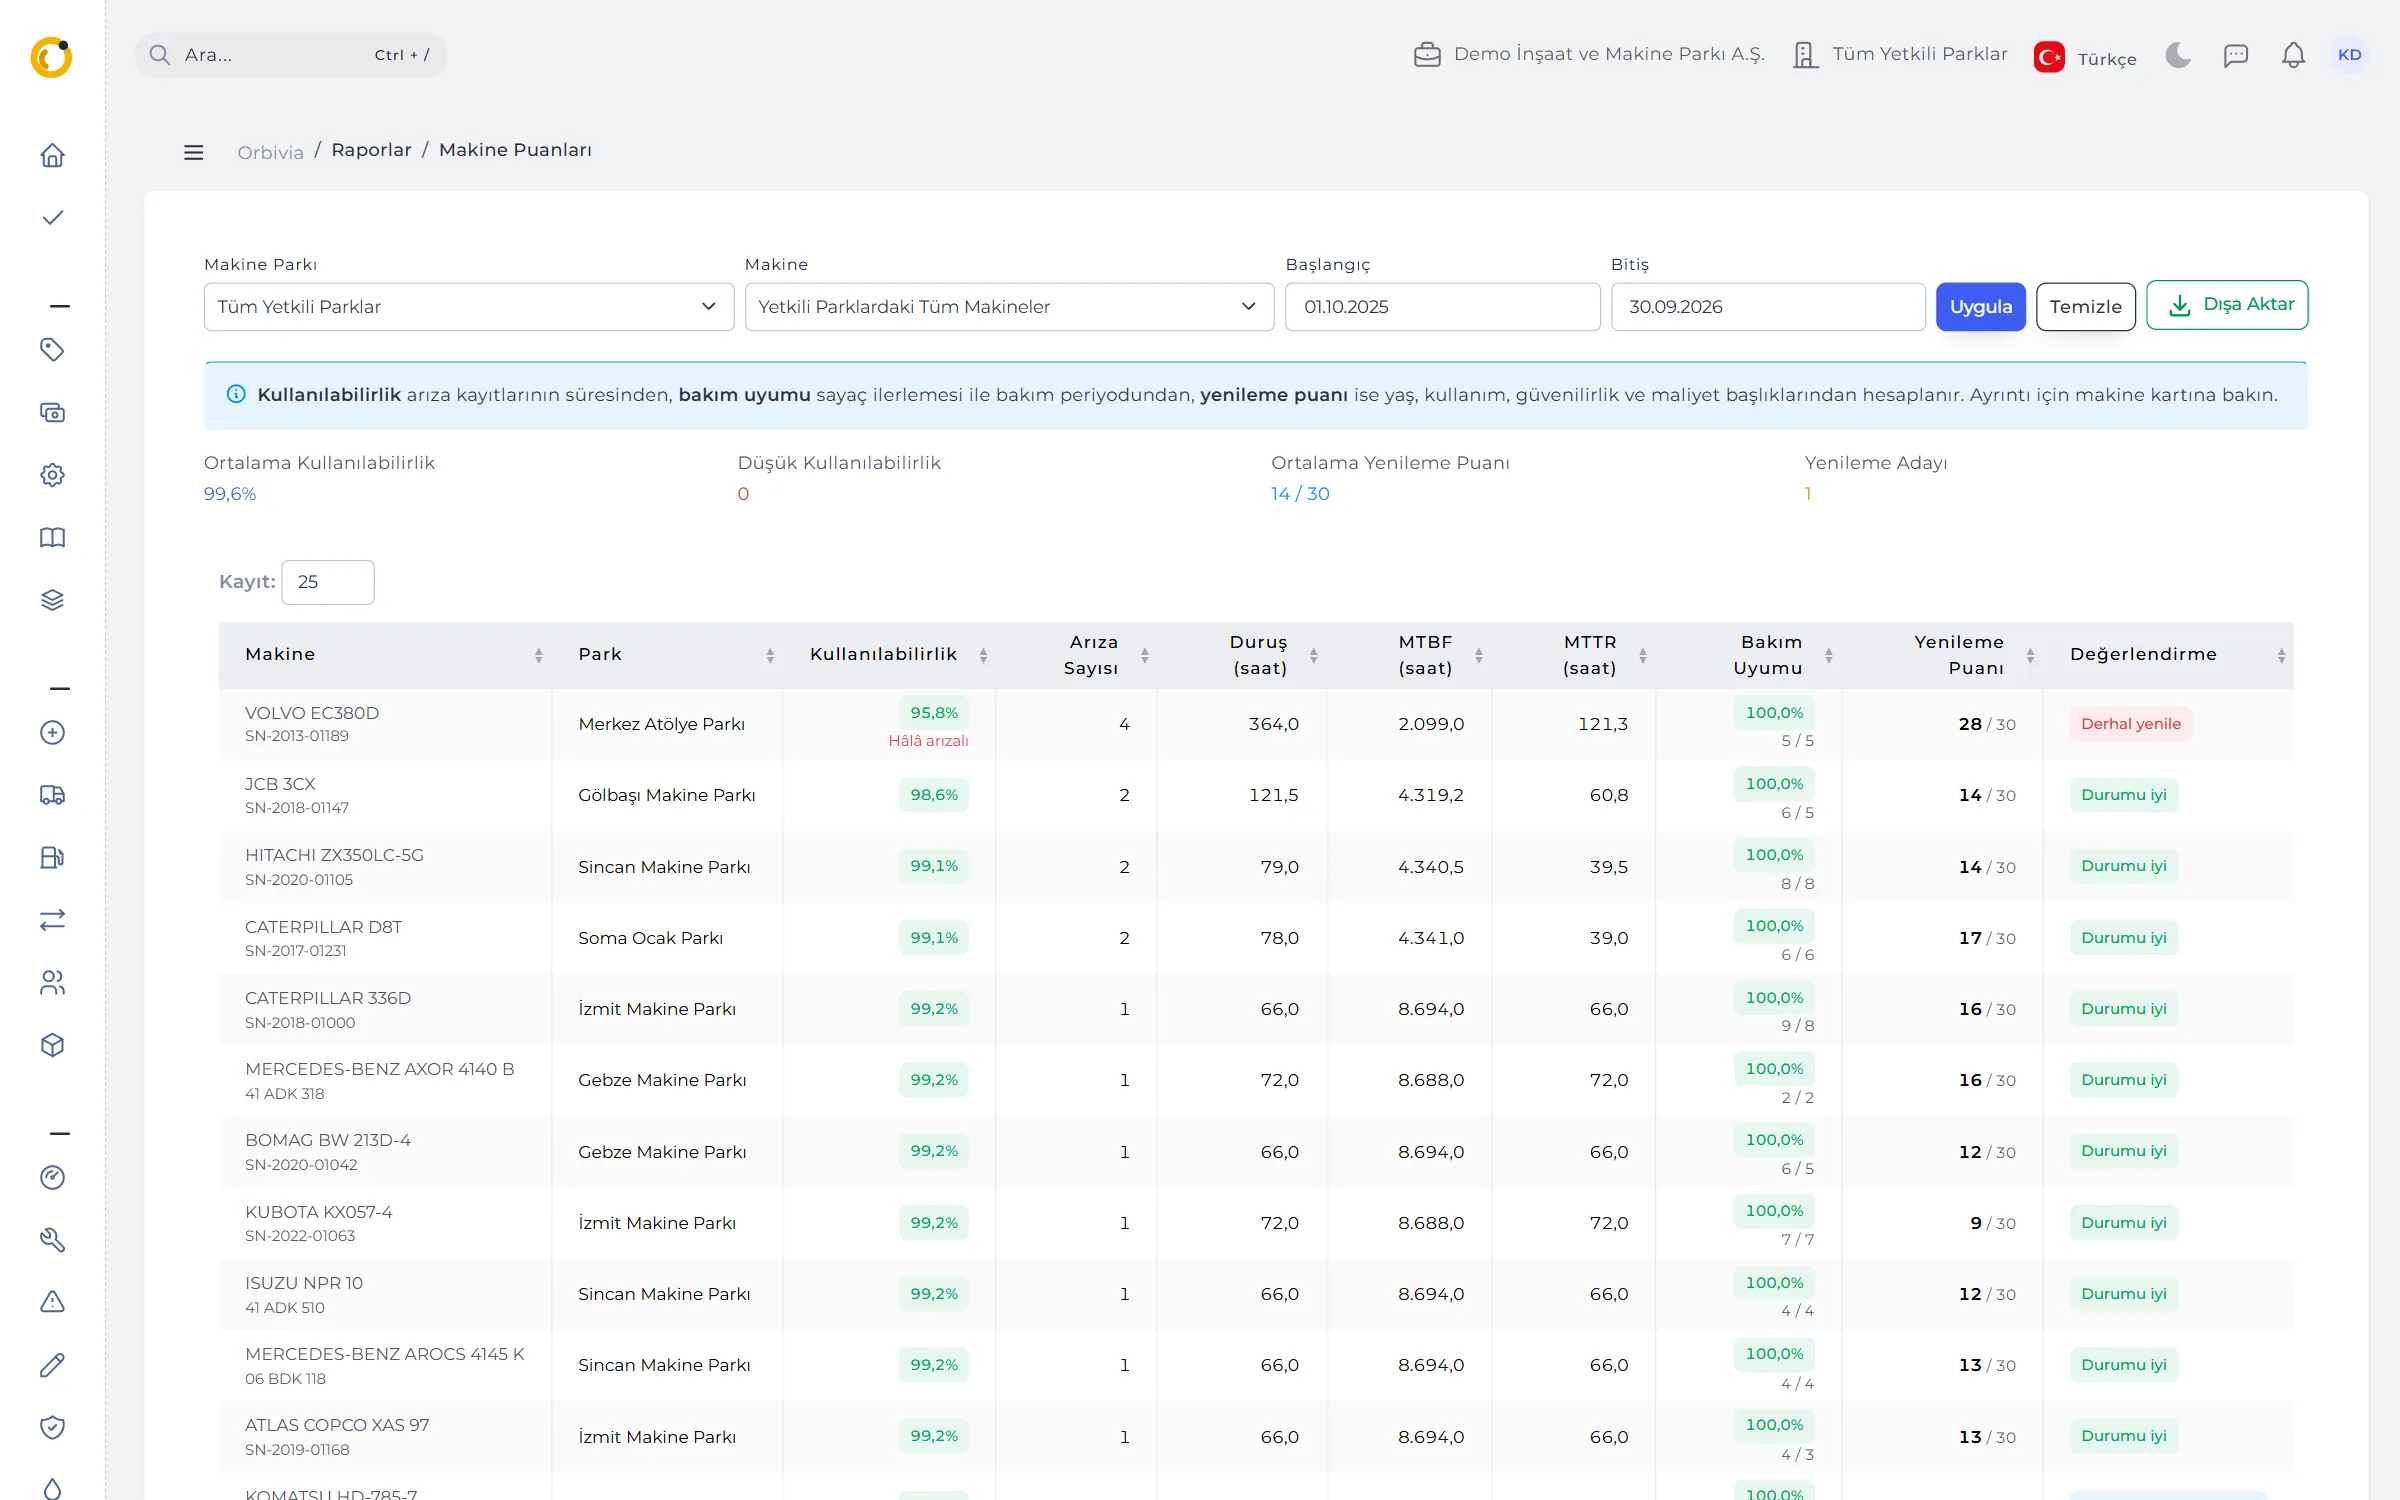Screen dimensions: 2400x1500
Task: Click the checkmark icon in the sidebar
Action: pyautogui.click(x=52, y=218)
